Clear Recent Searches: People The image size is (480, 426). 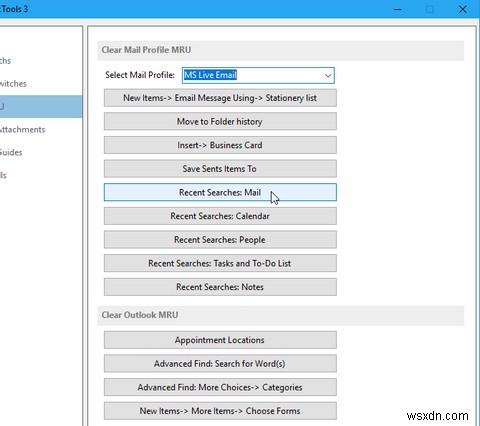[x=220, y=240]
